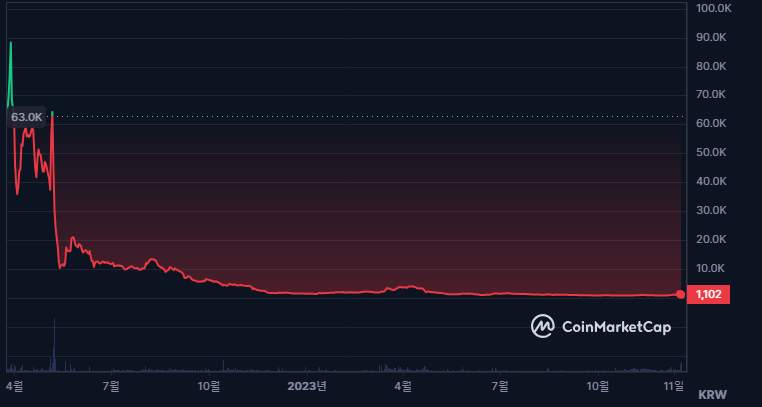Click the 90.0K axis label
The image size is (762, 407).
pyautogui.click(x=711, y=37)
